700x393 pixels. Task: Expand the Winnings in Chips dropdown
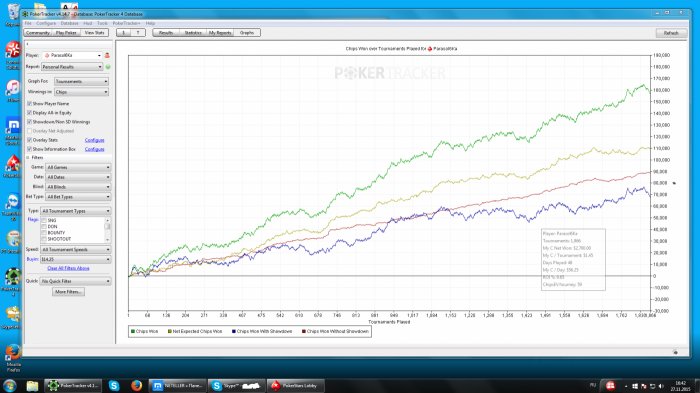(x=81, y=92)
